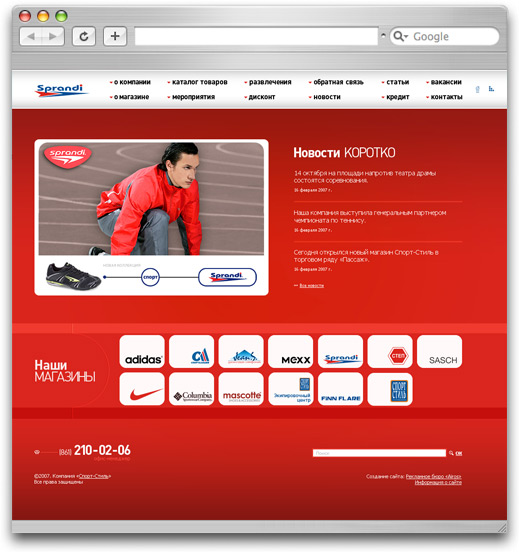Open the "каталог товаров" menu item
The image size is (519, 553).
click(x=200, y=82)
